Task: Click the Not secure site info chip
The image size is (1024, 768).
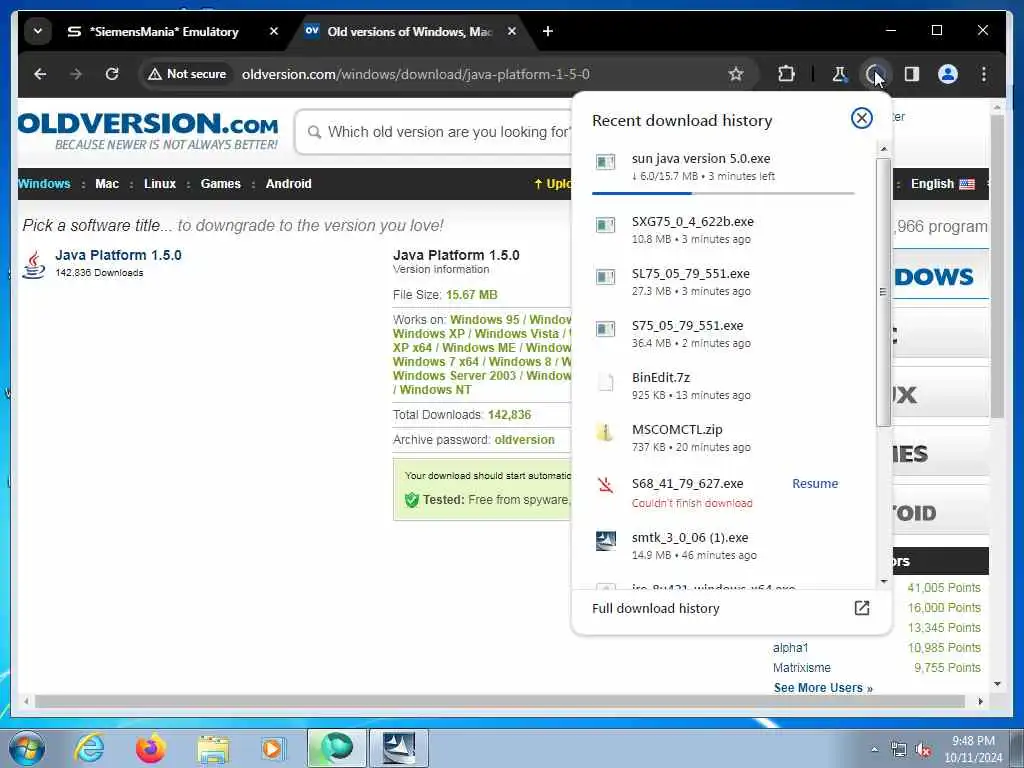Action: [x=187, y=74]
